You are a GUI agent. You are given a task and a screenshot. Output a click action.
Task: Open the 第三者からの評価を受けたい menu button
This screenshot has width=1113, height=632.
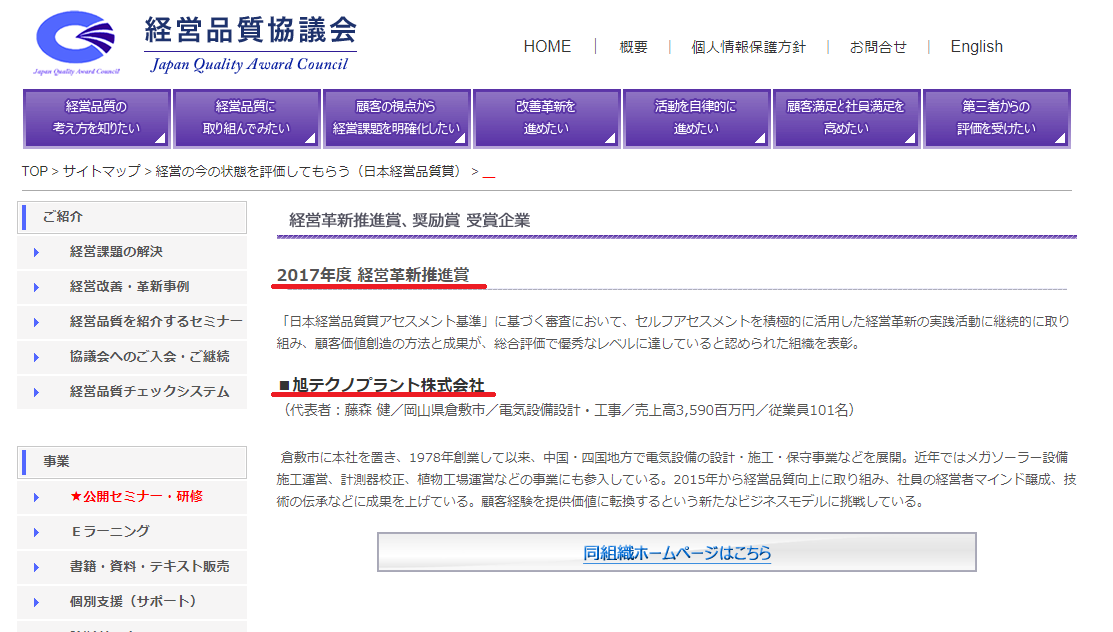click(x=997, y=118)
